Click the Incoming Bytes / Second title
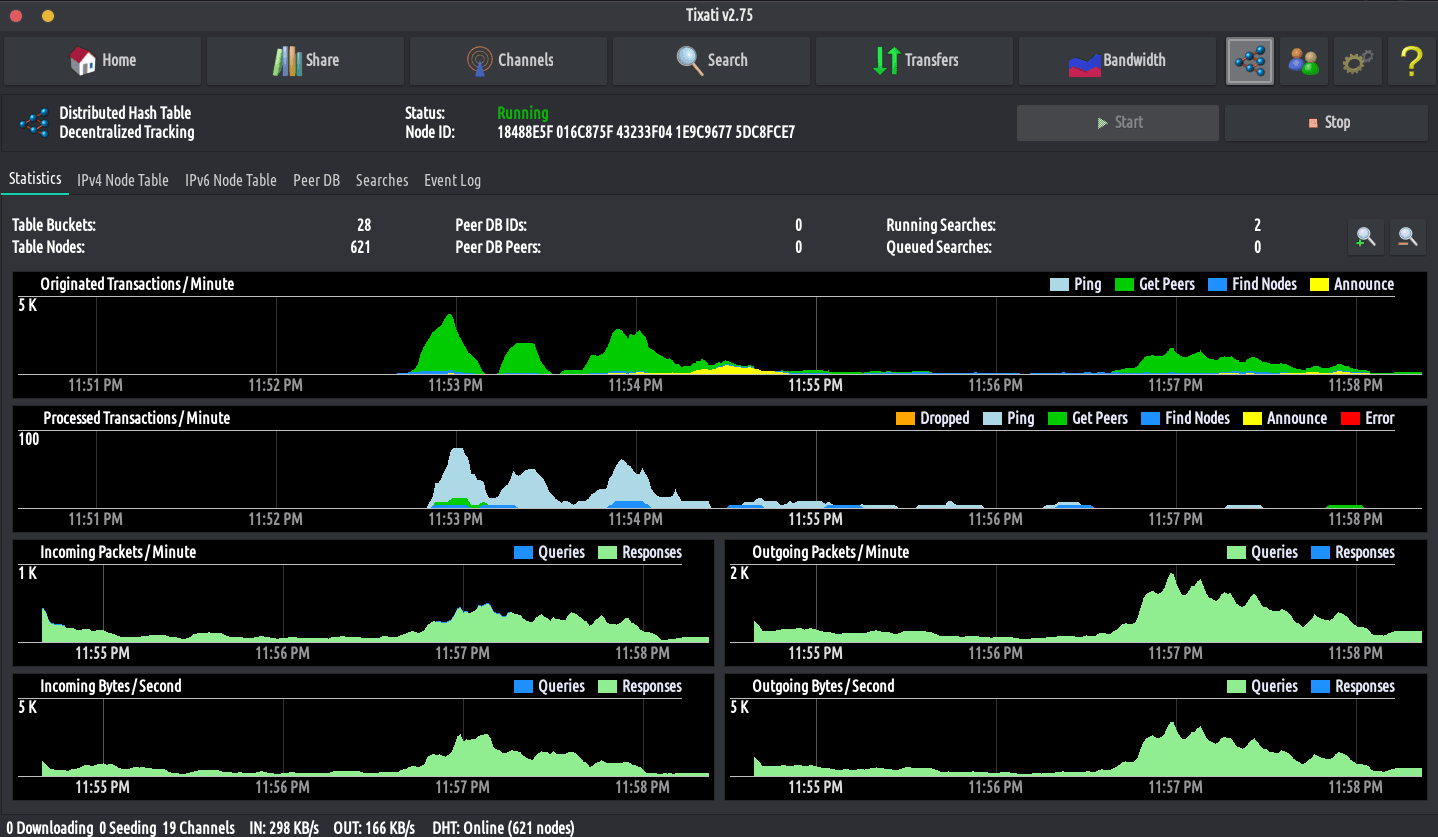 111,686
